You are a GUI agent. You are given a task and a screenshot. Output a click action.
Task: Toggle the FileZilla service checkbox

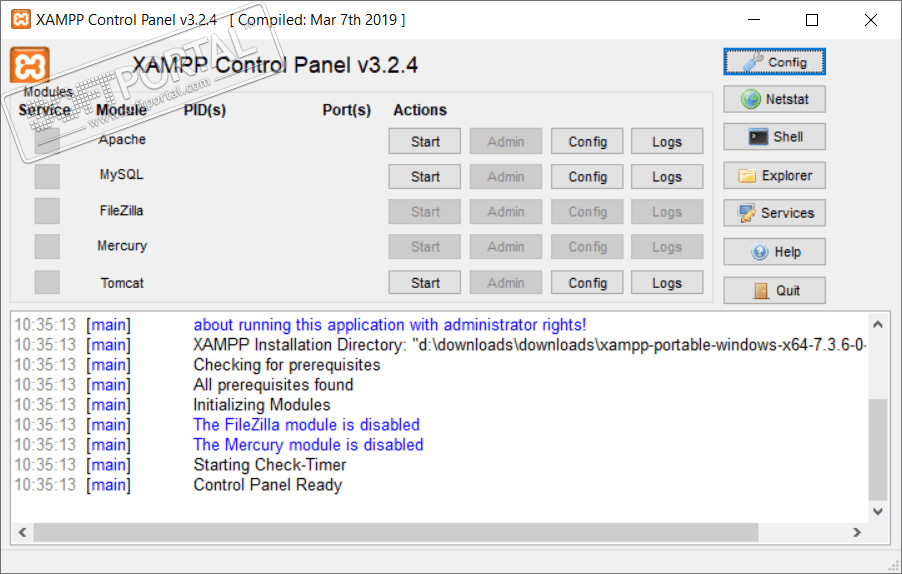point(47,211)
